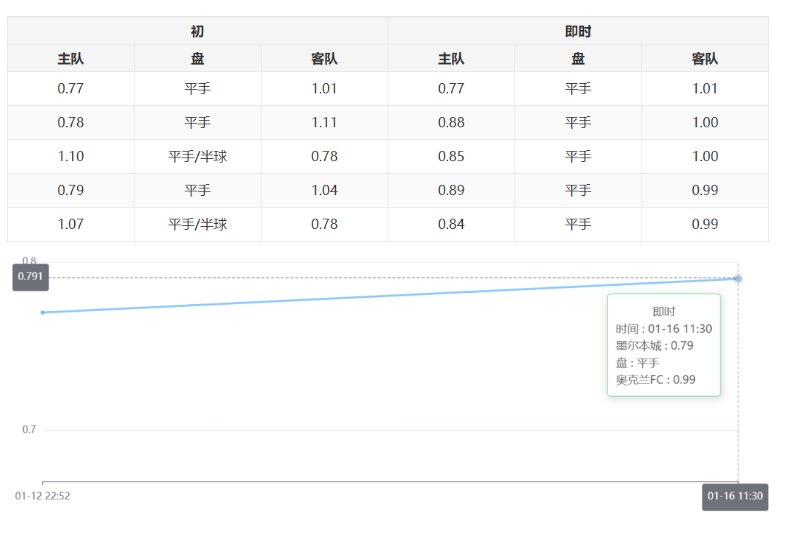This screenshot has width=793, height=535.
Task: Select the 1.11 initial away odds cell
Action: click(324, 123)
